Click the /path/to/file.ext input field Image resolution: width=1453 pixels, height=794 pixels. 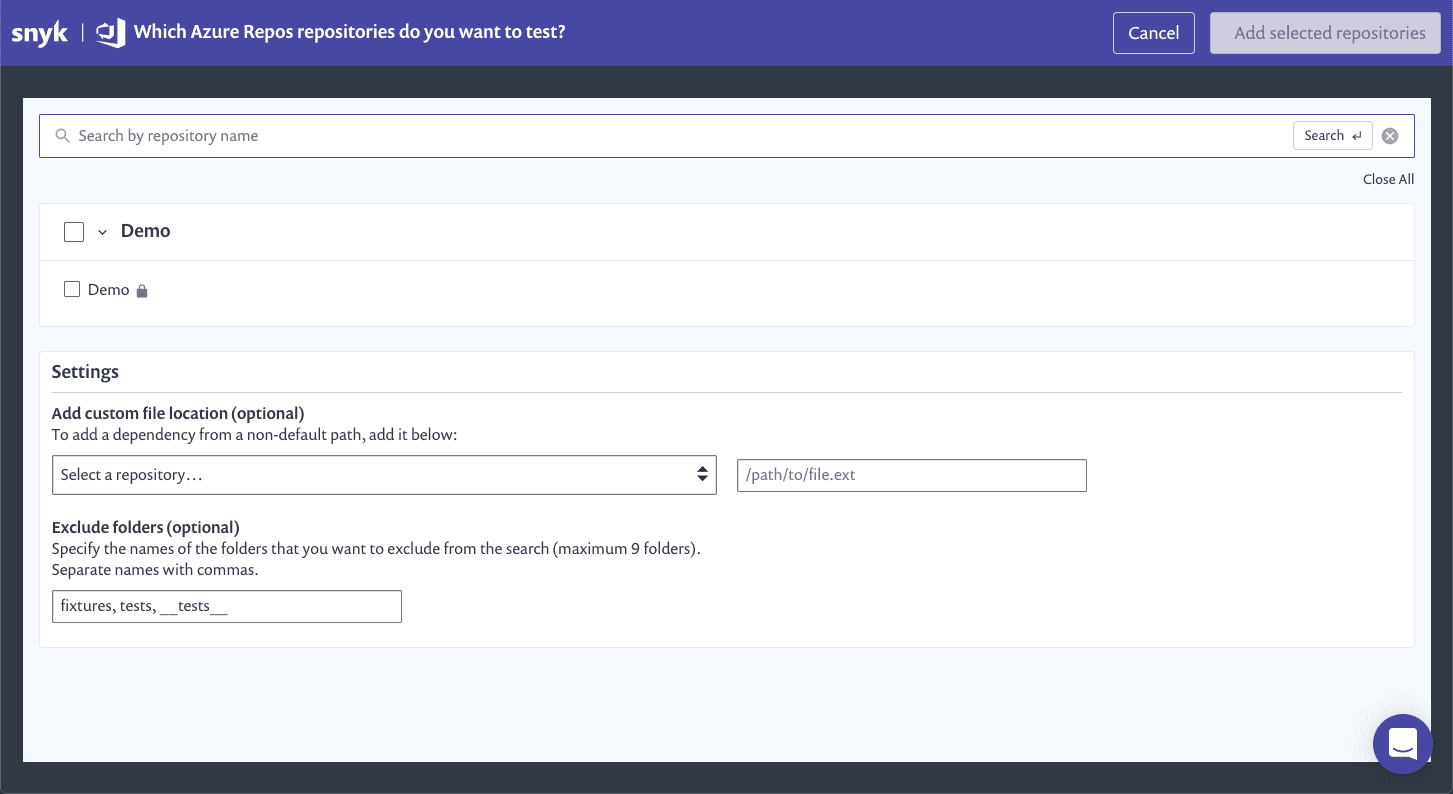(911, 475)
